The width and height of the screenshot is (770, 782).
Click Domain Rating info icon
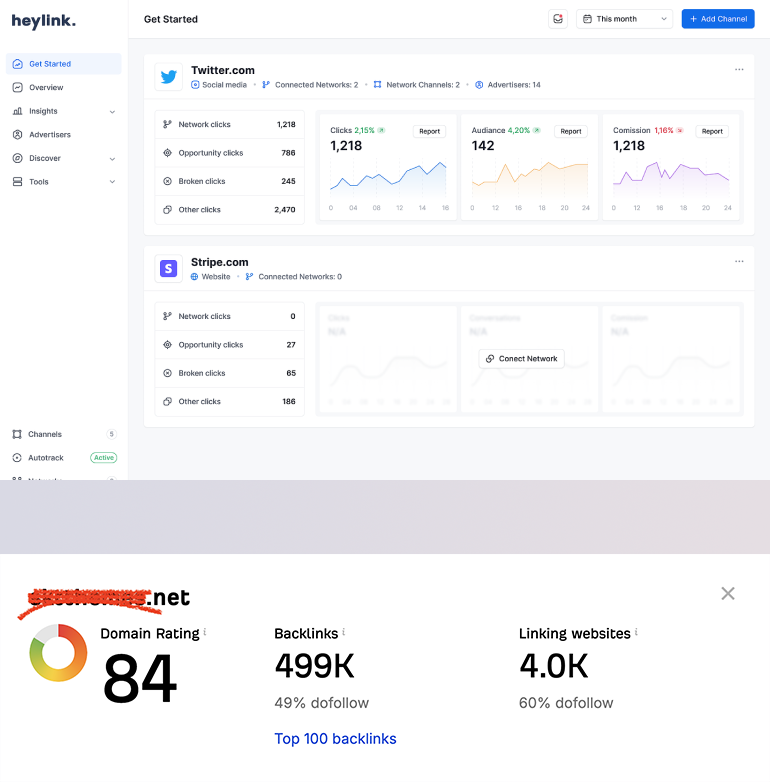205,632
